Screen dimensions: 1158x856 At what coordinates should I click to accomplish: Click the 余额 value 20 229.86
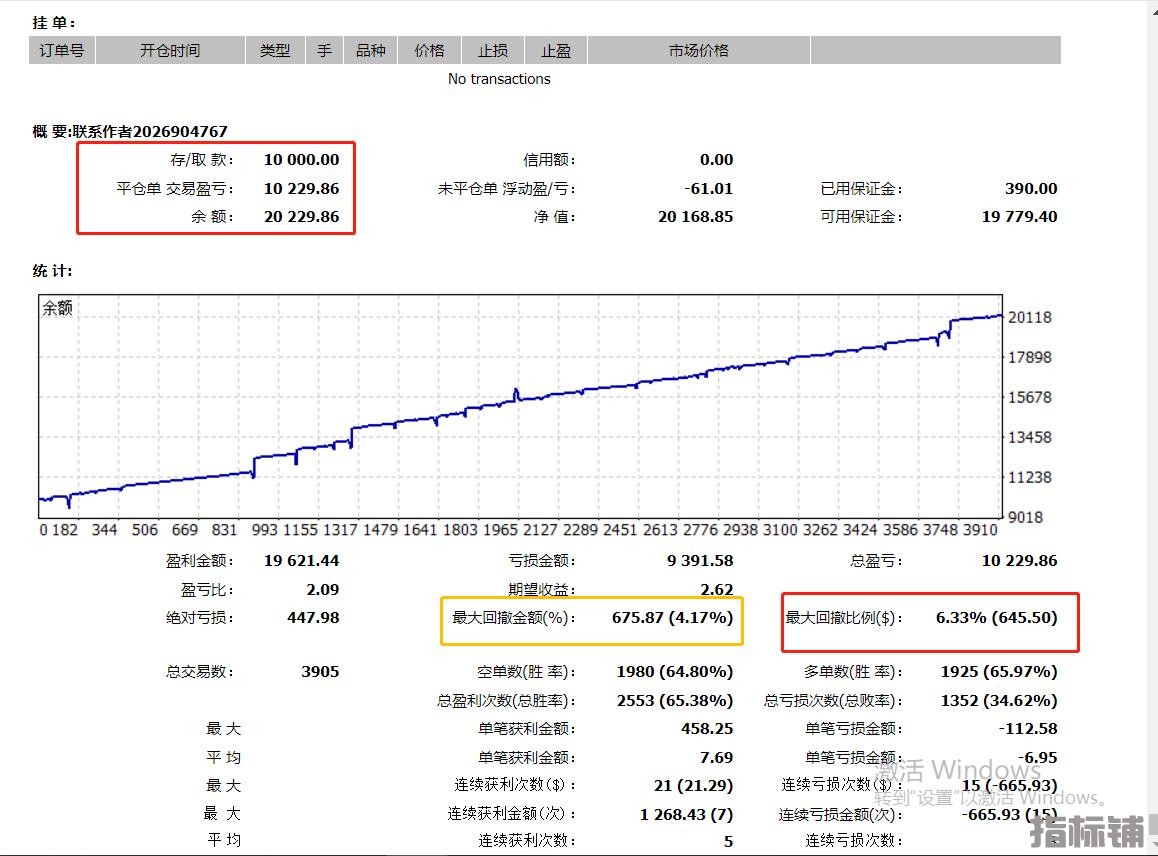coord(301,216)
